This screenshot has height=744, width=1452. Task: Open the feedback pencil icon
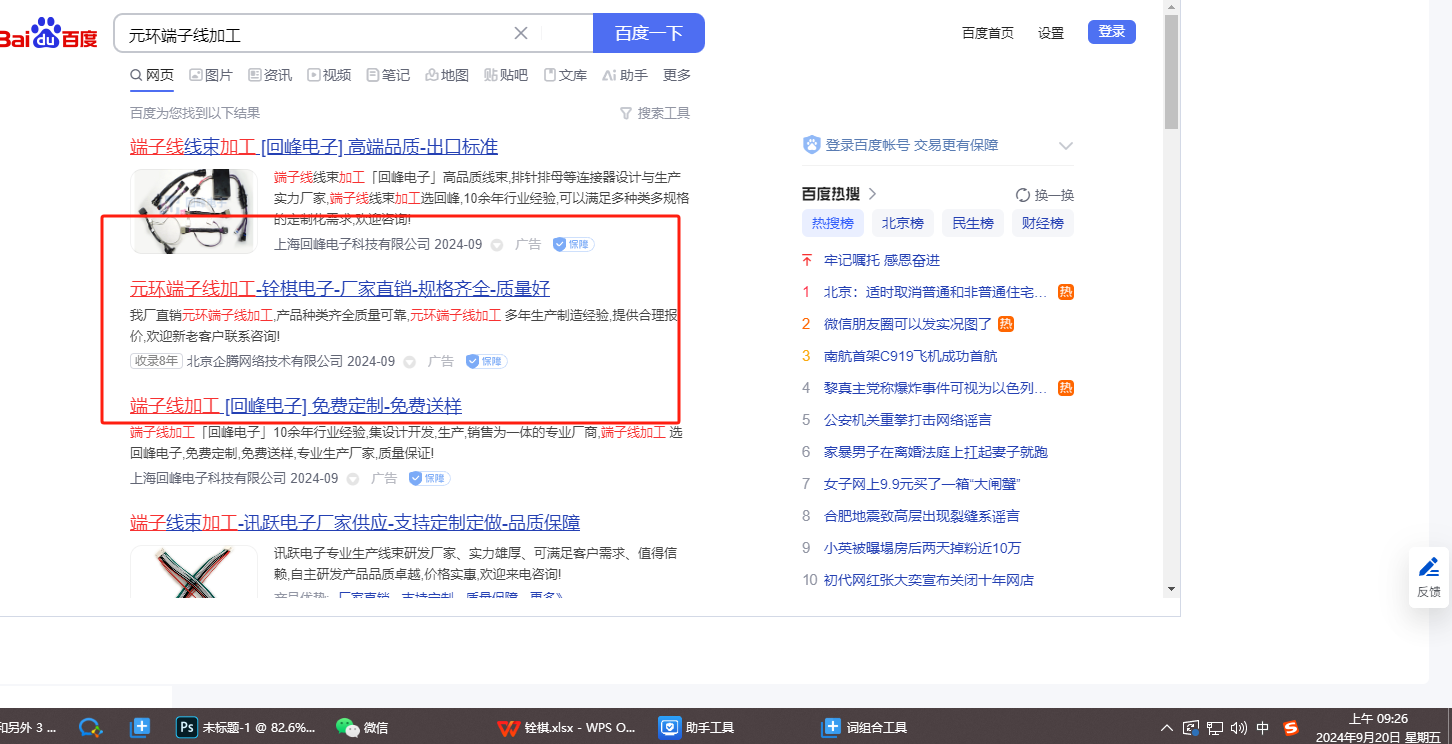pos(1429,567)
